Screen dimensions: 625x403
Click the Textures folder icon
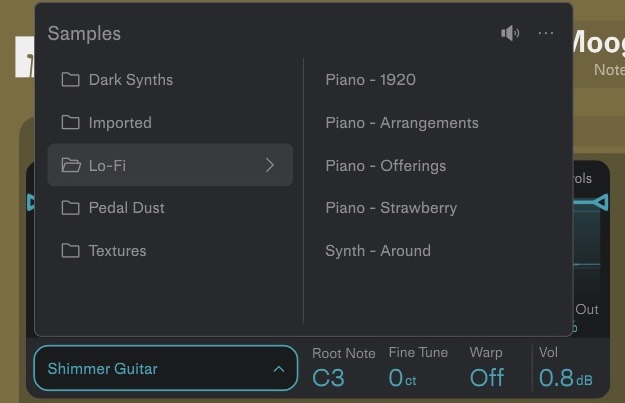(x=70, y=251)
